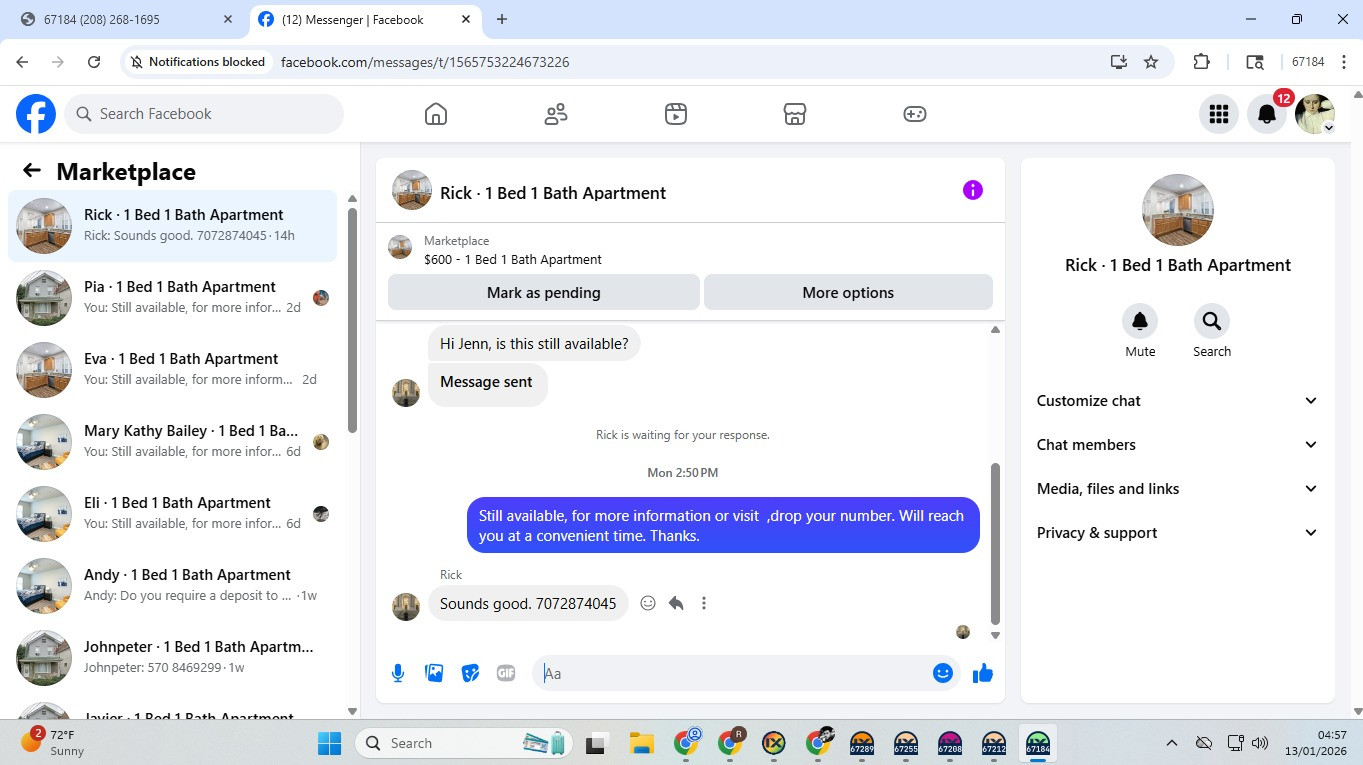React to Rick's message with emoji icon
Screen dimensions: 1363x765
coord(648,603)
